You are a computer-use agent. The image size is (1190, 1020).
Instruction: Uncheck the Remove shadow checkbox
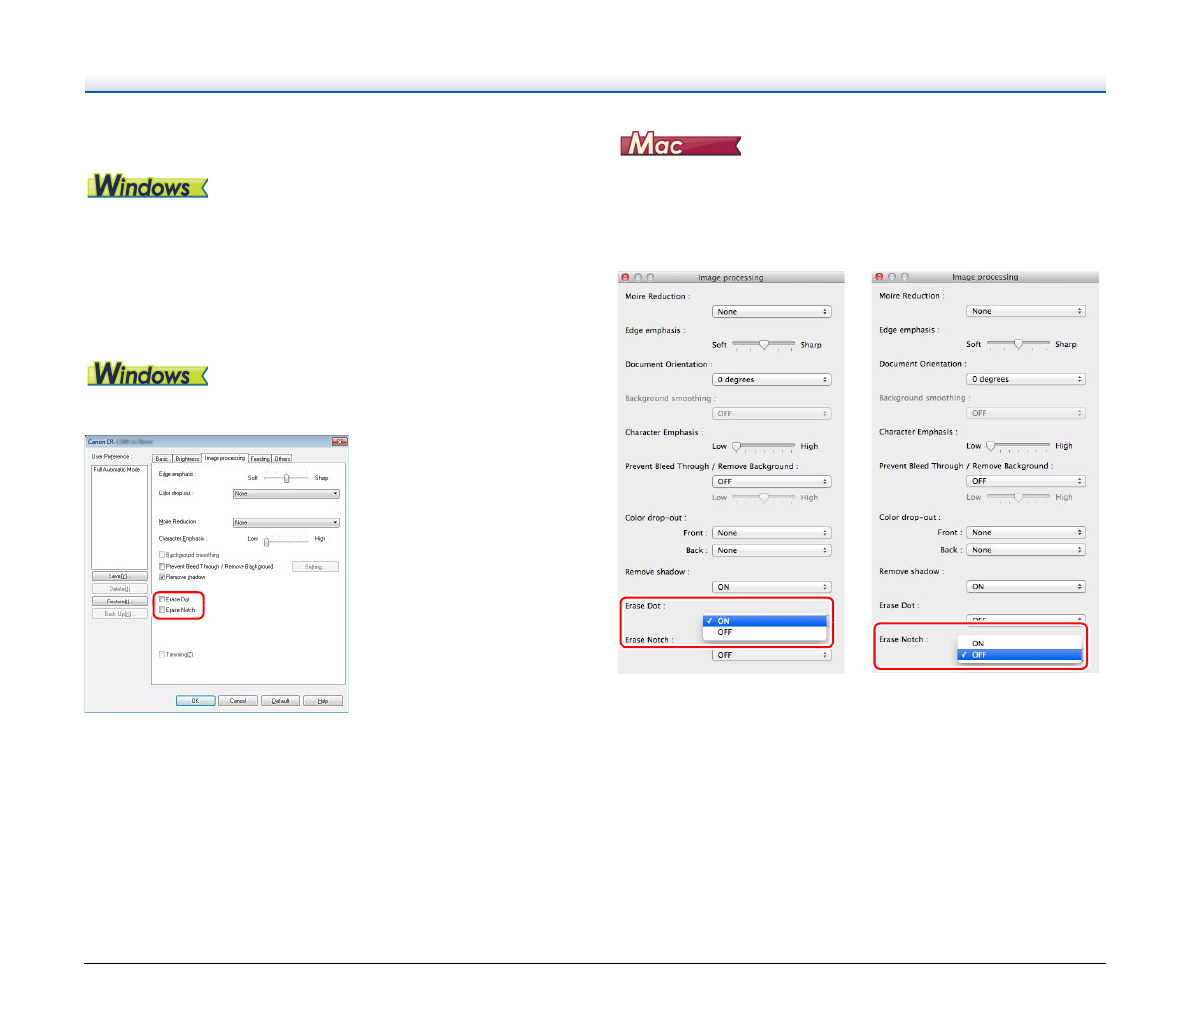pos(162,577)
